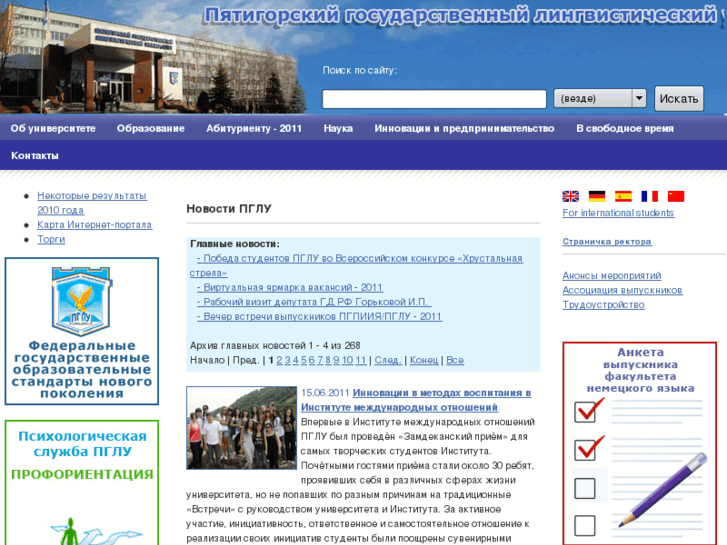Open Виртуальная ярмарка вакансий - 2011 link
727x545 pixels.
tap(290, 288)
